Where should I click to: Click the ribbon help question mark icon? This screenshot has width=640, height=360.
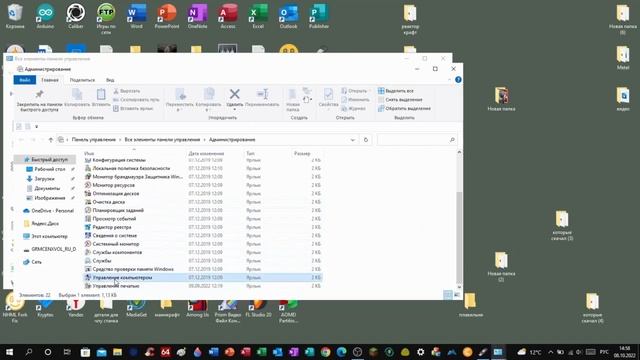pyautogui.click(x=458, y=80)
